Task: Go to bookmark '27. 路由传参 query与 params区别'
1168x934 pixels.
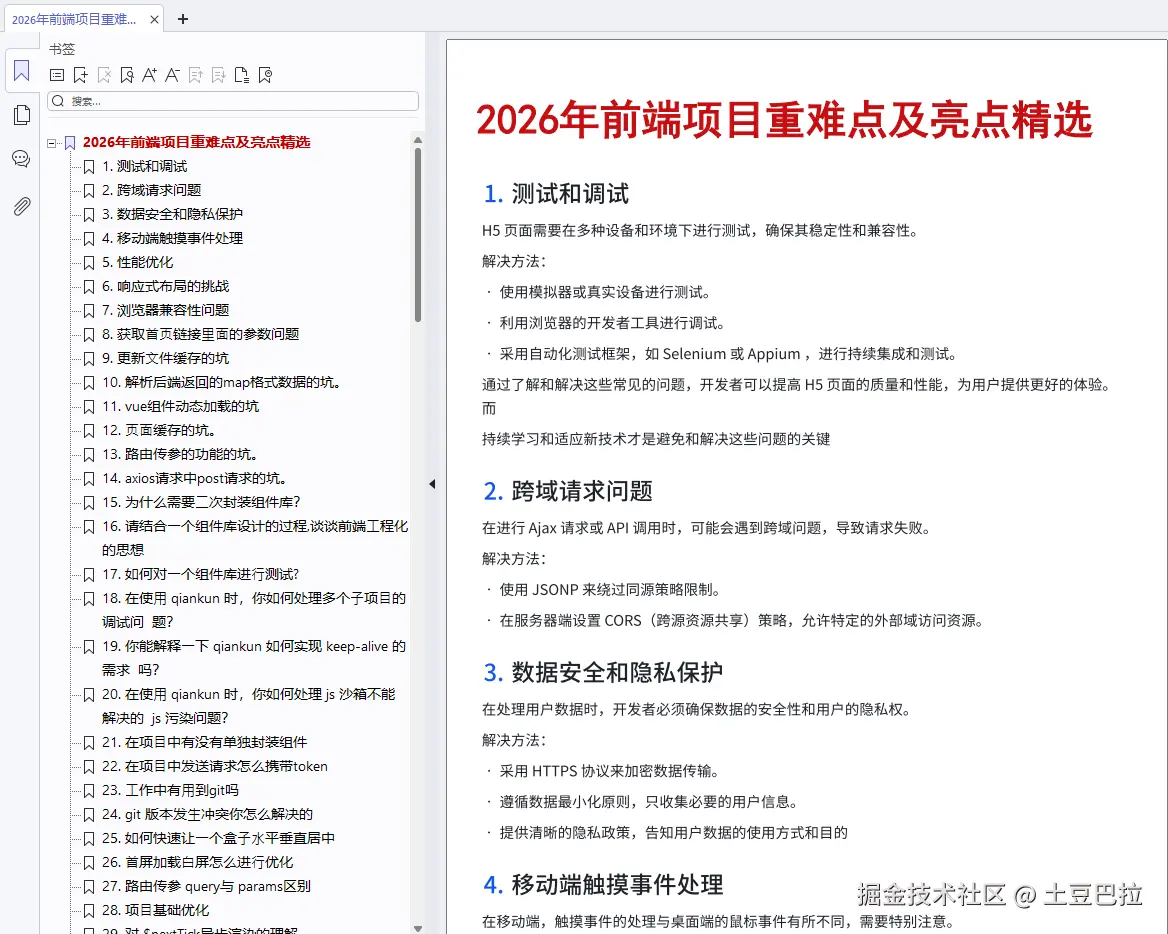Action: [x=206, y=886]
